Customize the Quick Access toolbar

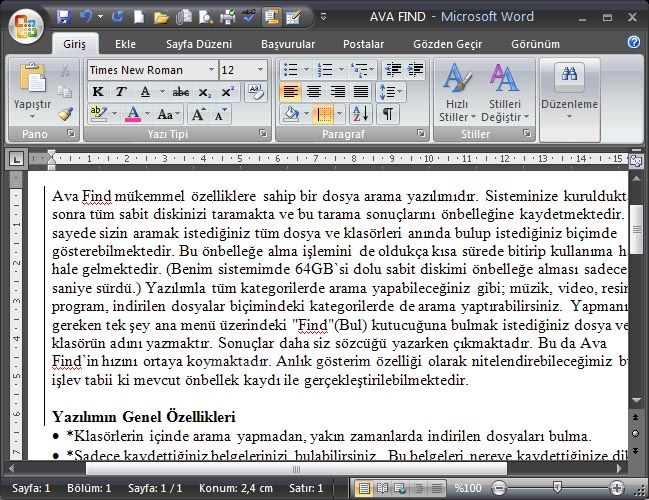(324, 17)
